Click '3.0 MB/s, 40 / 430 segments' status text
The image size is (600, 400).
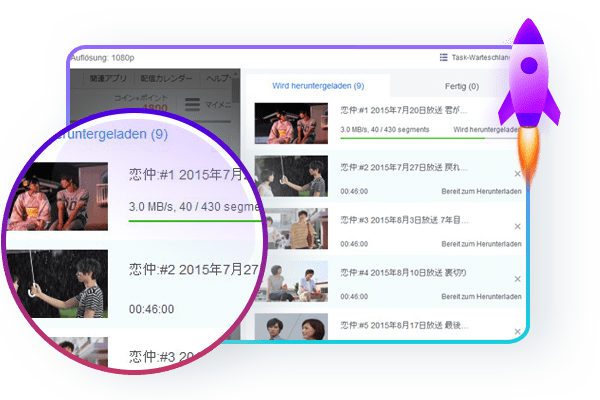[385, 129]
